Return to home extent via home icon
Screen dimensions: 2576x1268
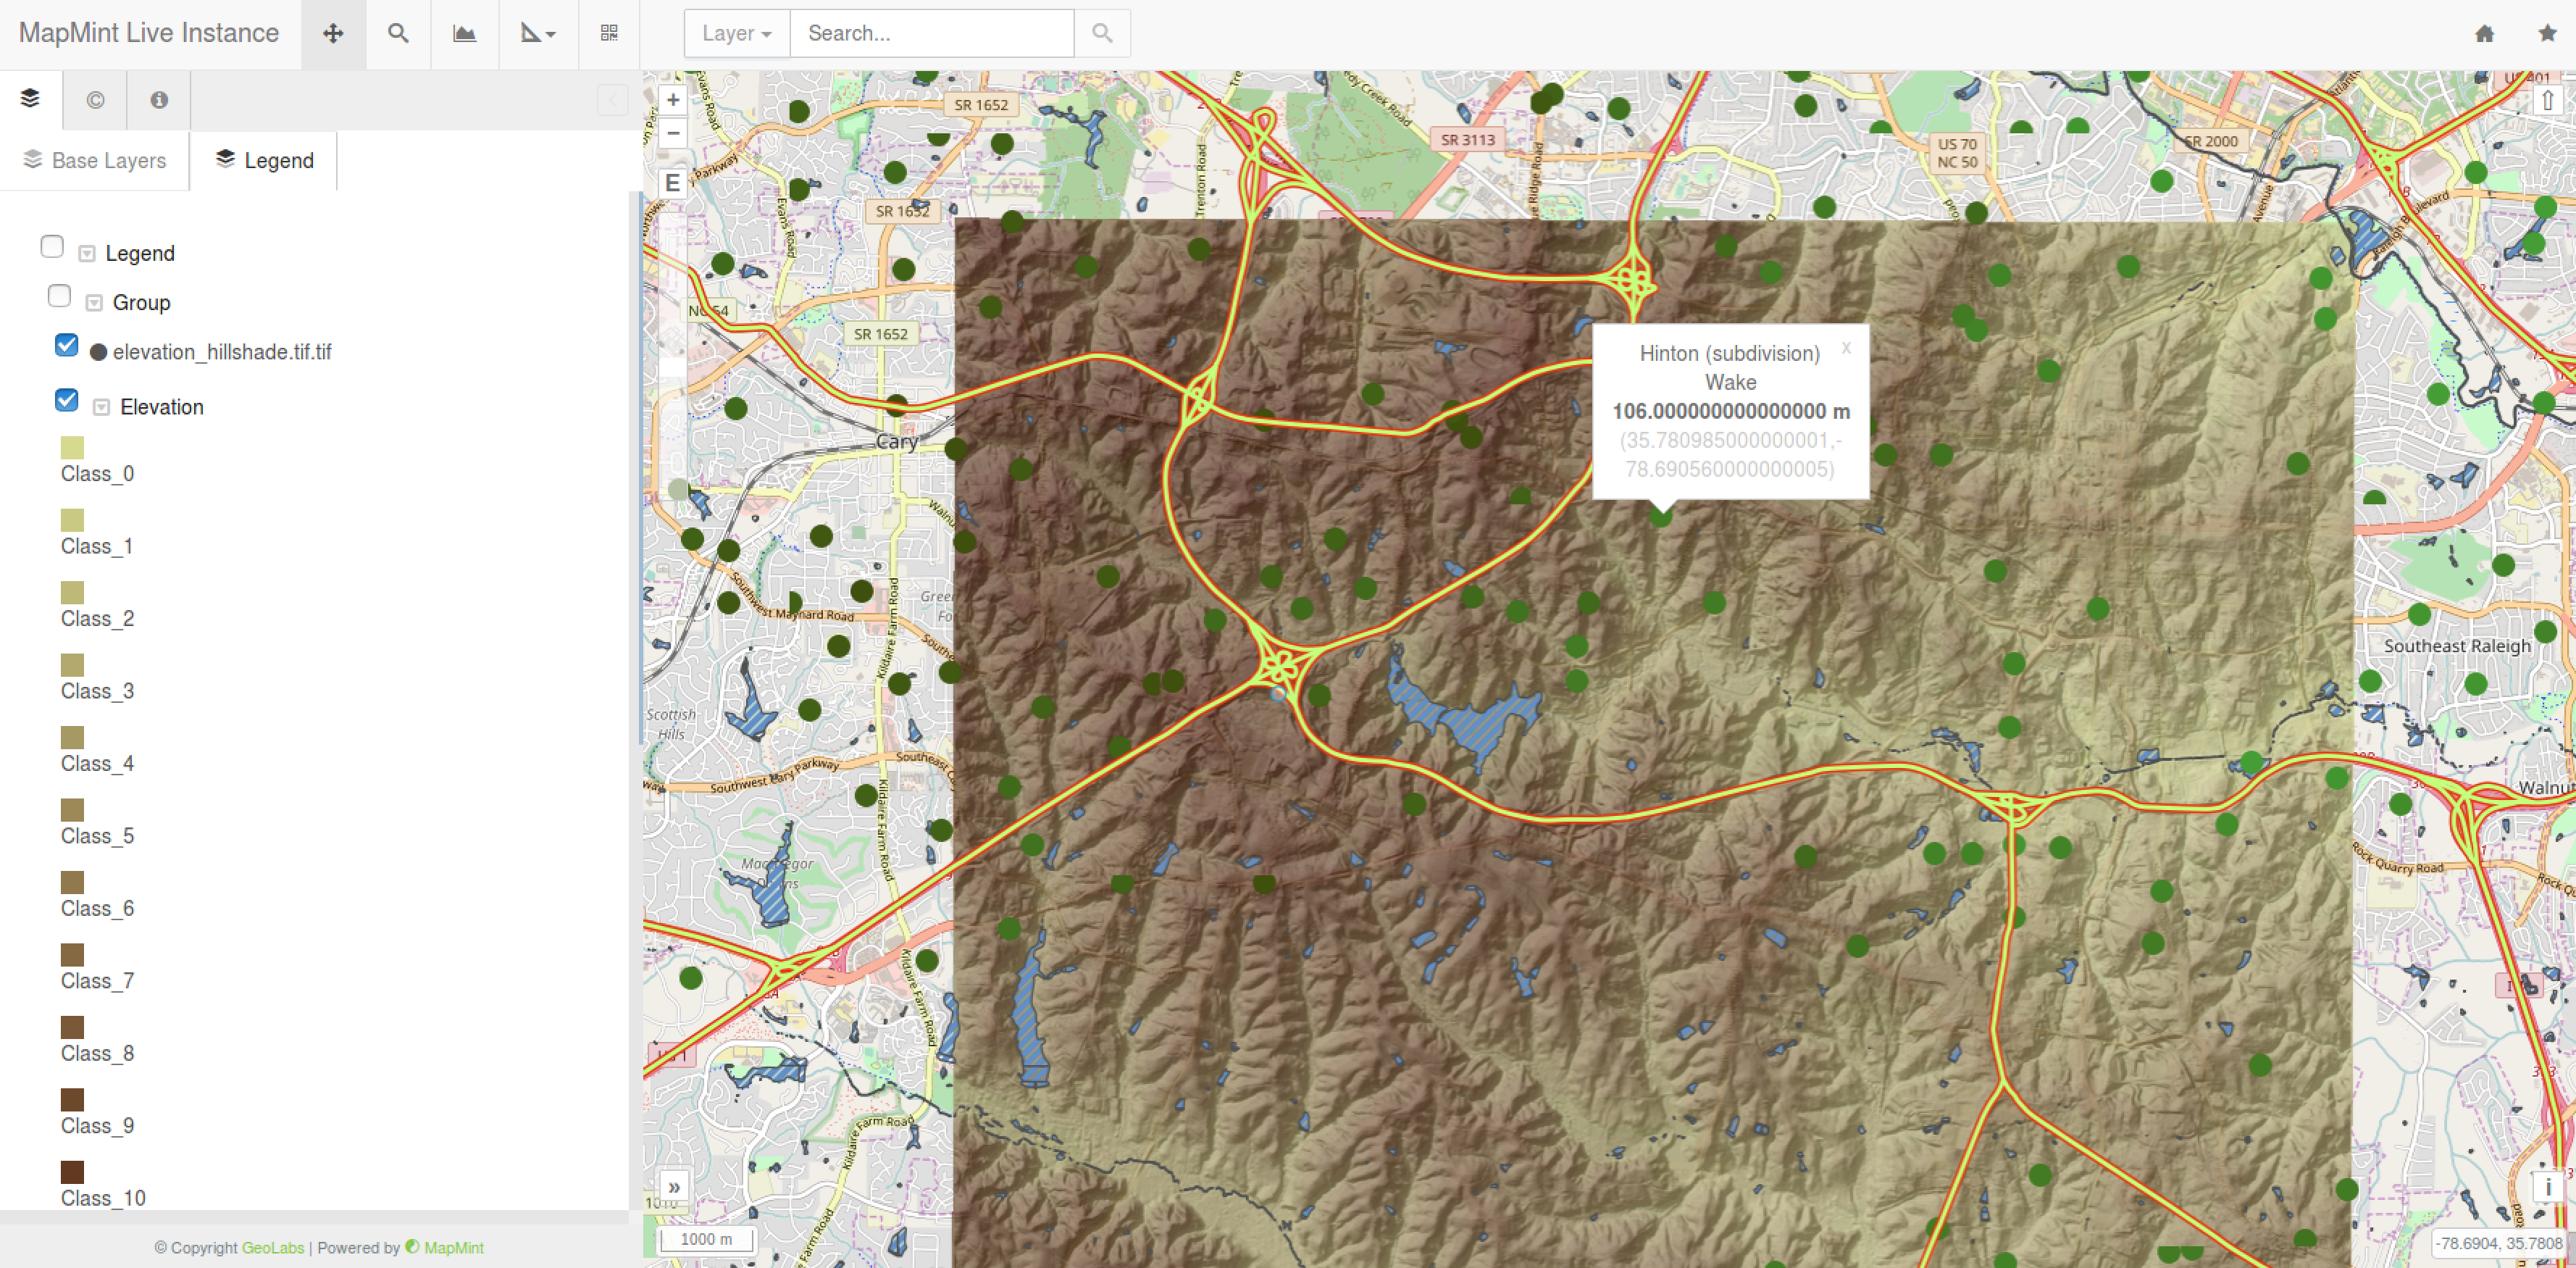(2484, 33)
